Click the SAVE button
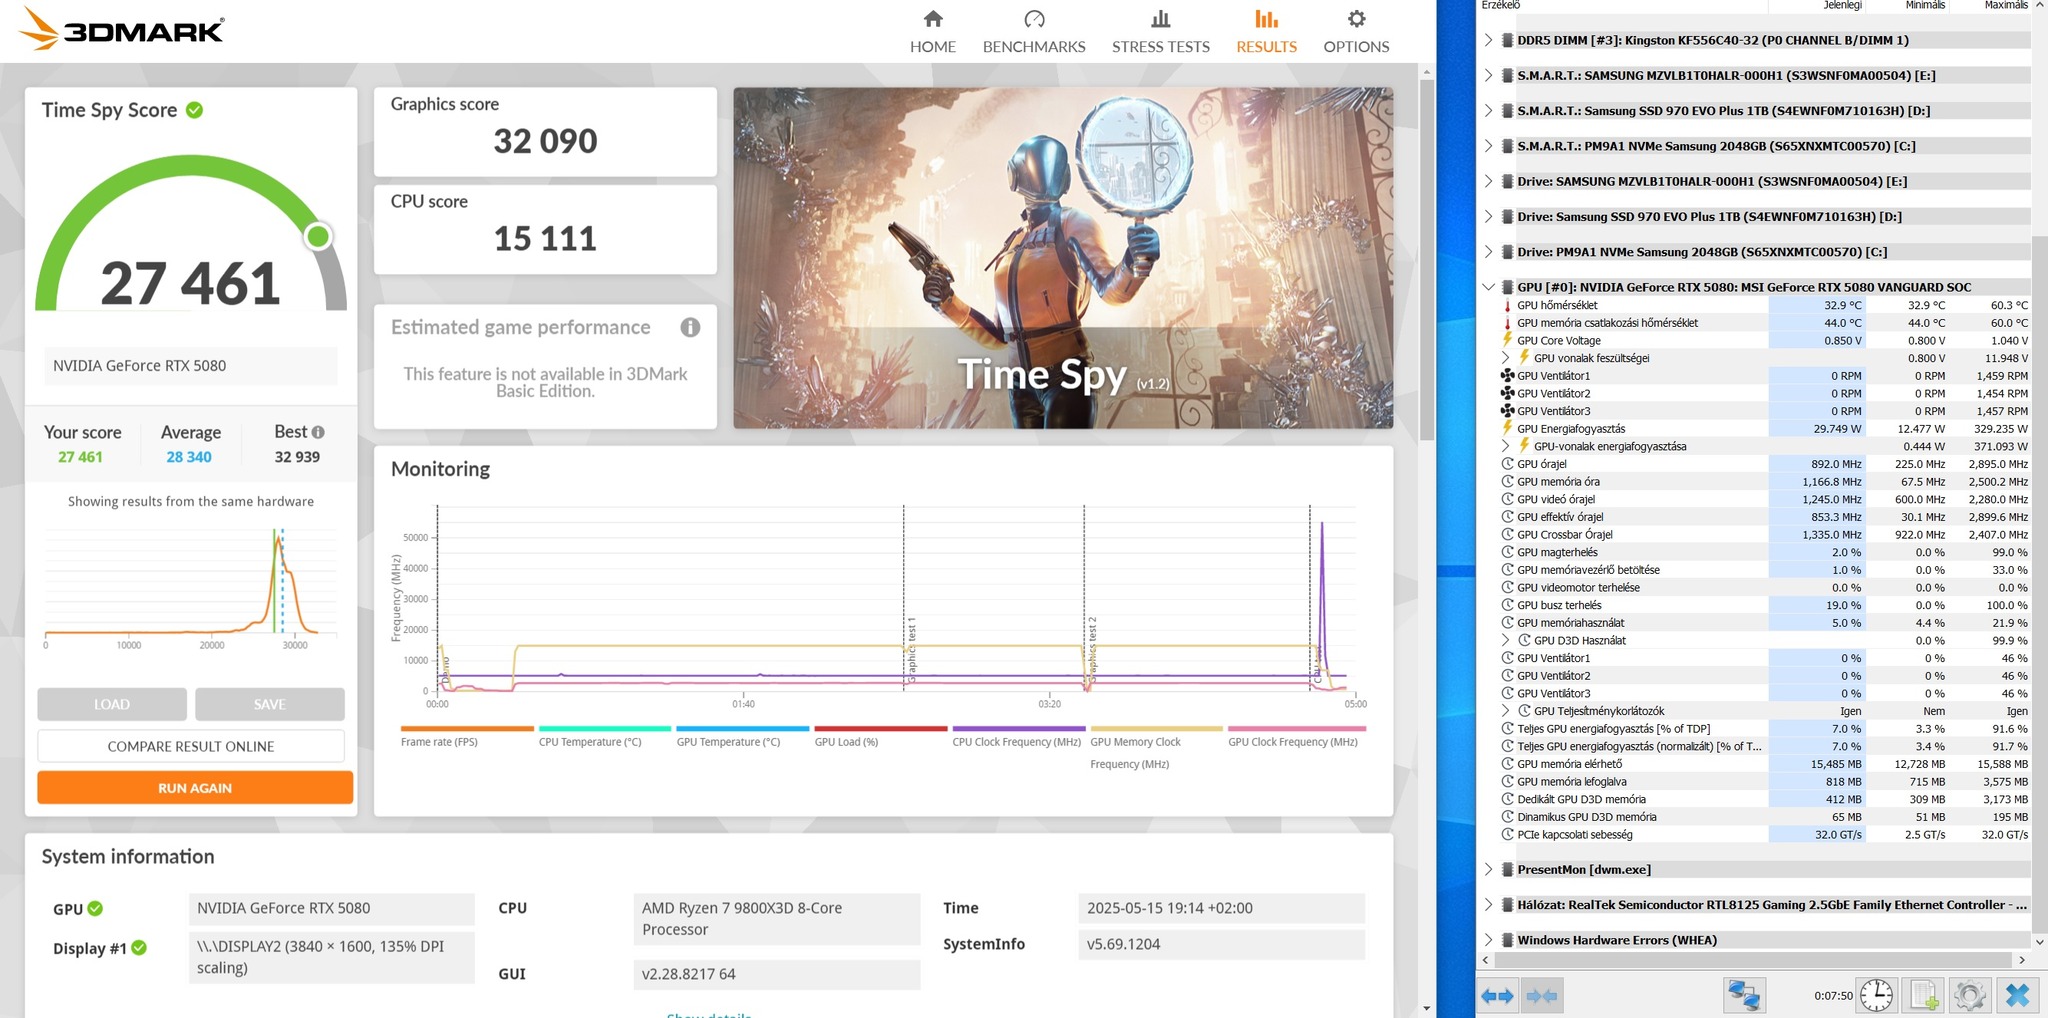The width and height of the screenshot is (2048, 1018). [x=270, y=704]
